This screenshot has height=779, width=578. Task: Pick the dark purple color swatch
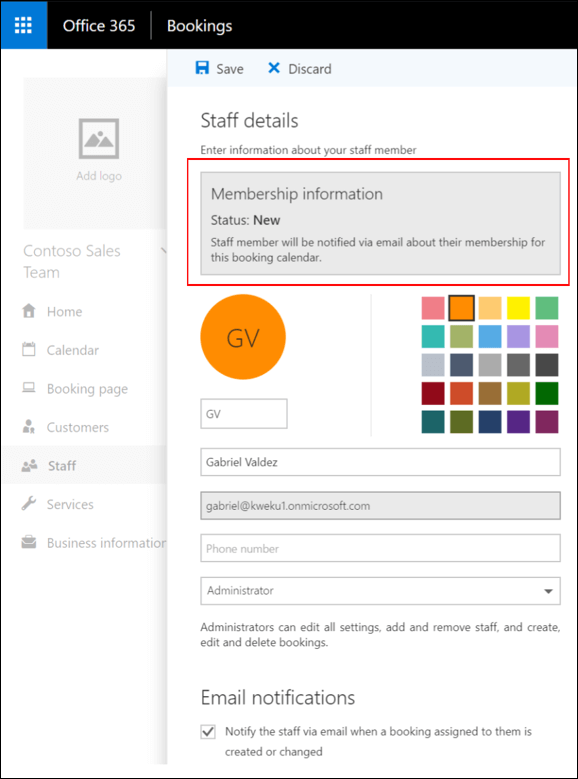click(x=518, y=422)
